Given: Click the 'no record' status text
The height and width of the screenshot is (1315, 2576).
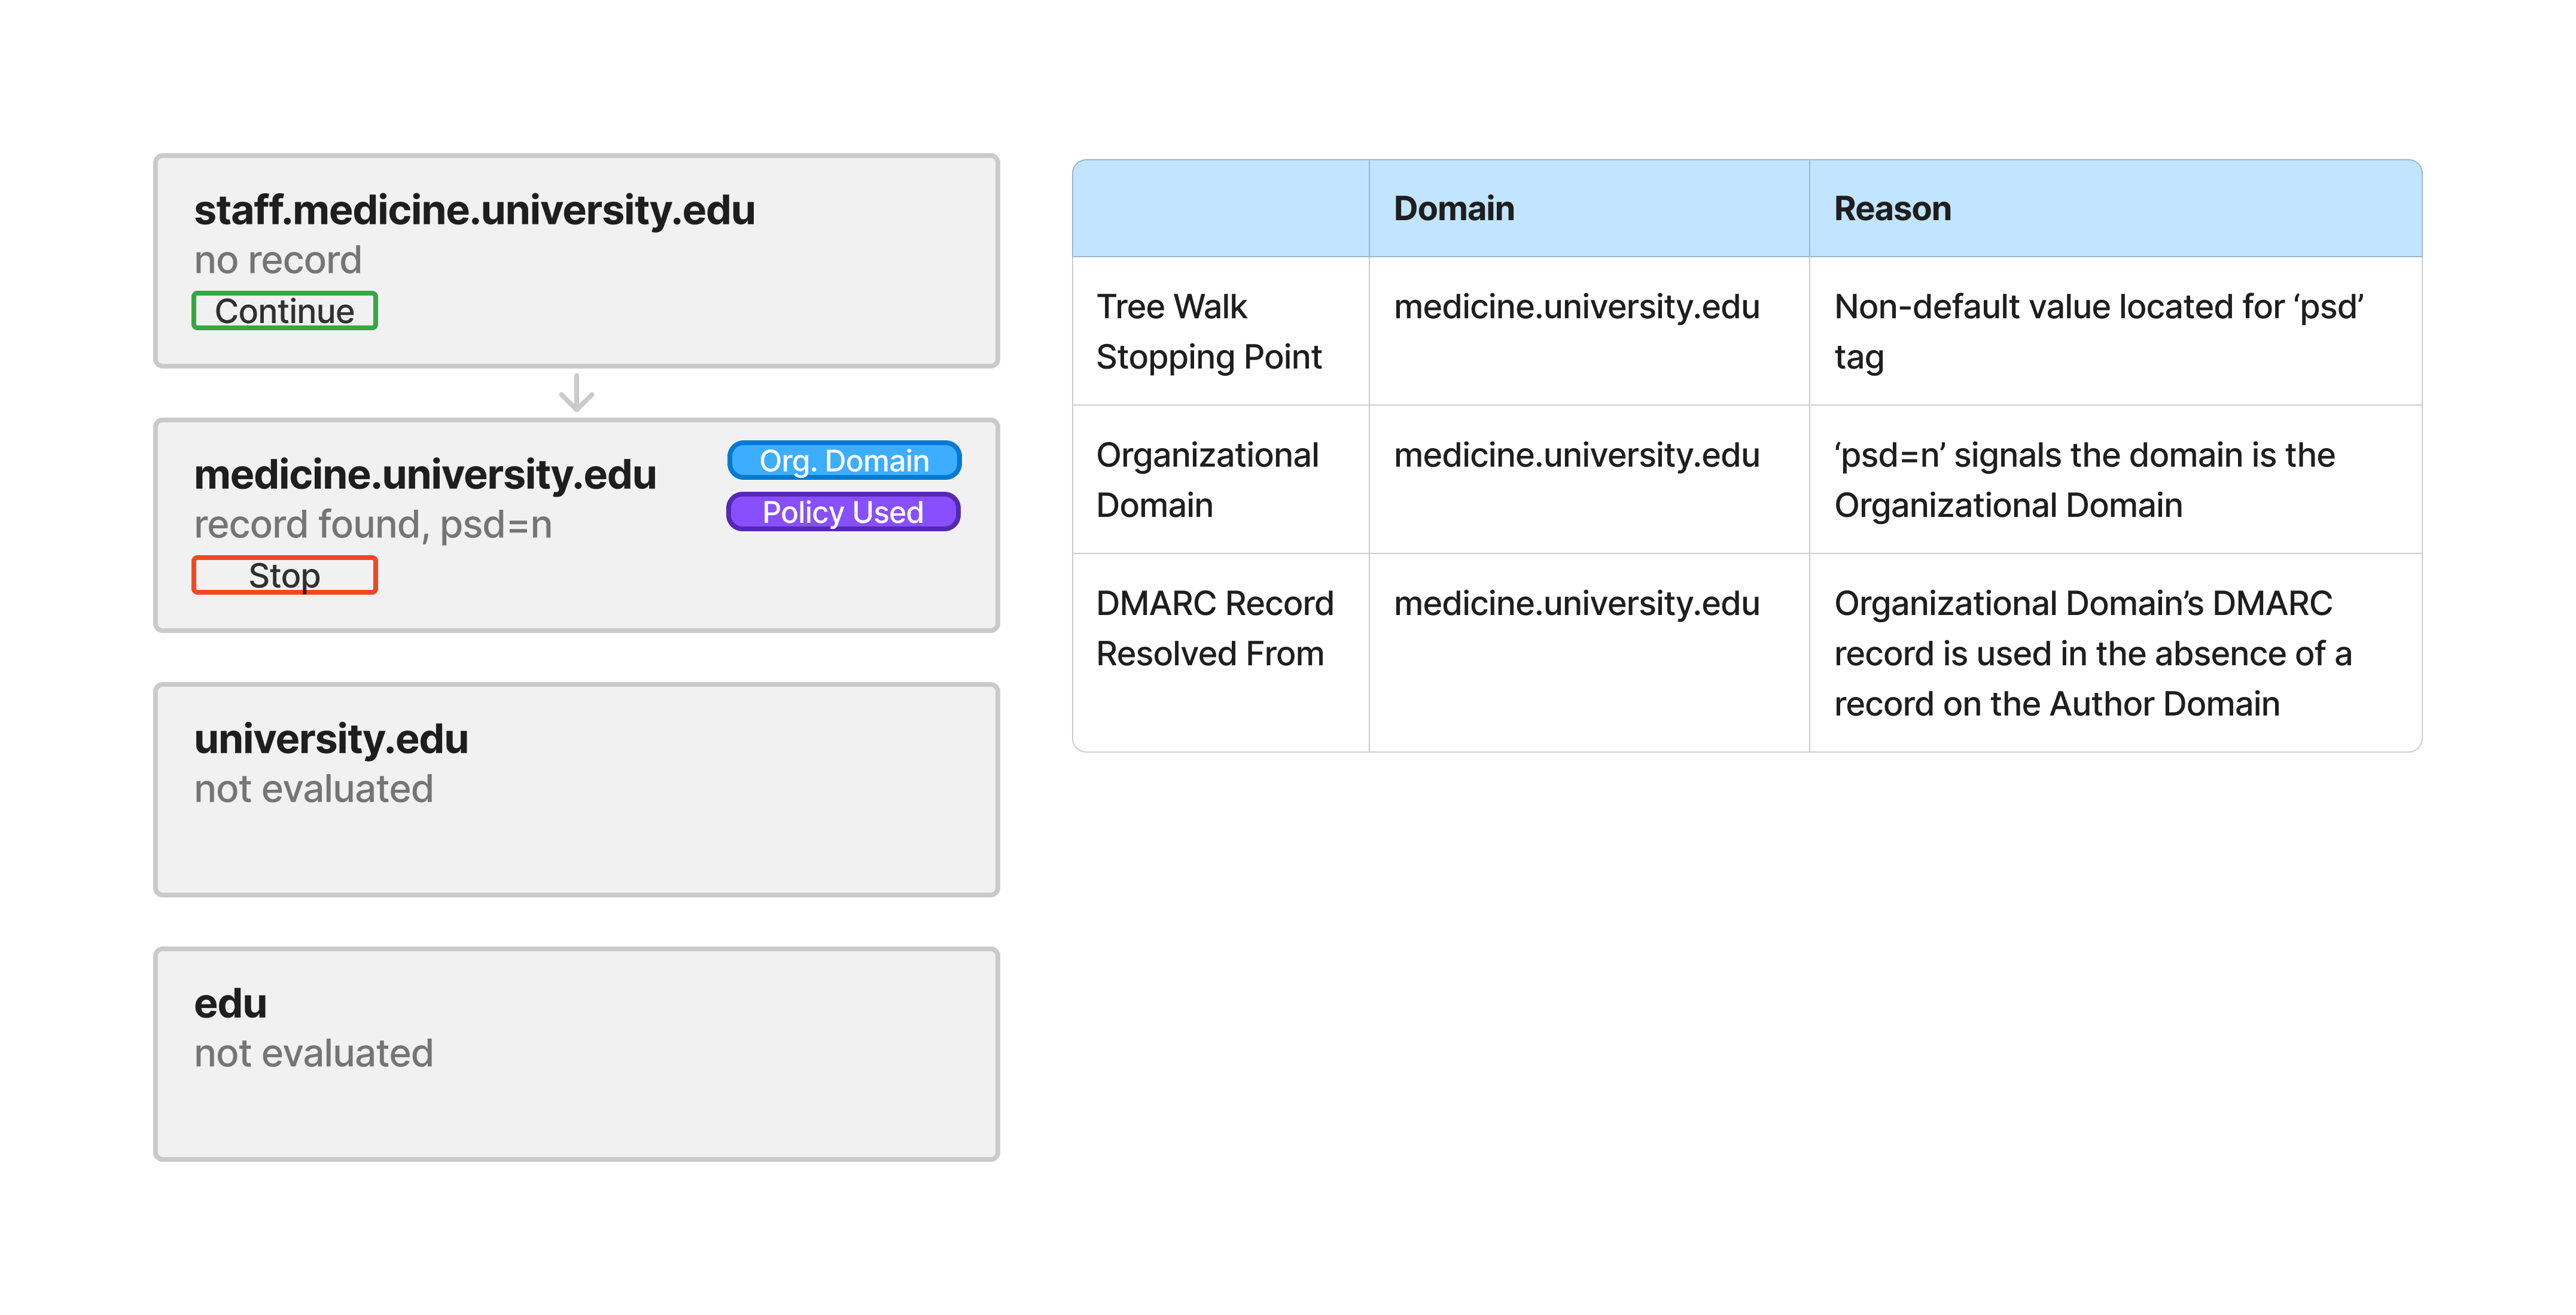Looking at the screenshot, I should click(x=278, y=260).
